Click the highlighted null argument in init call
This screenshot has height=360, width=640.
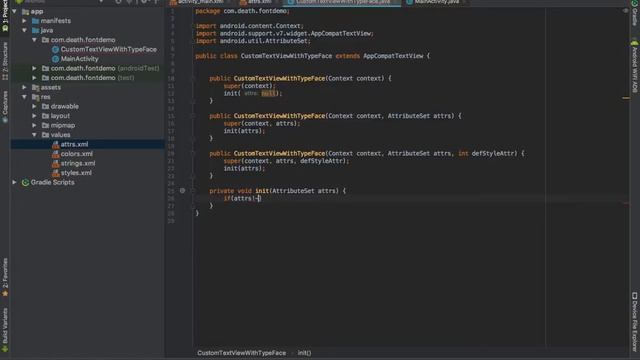click(268, 93)
